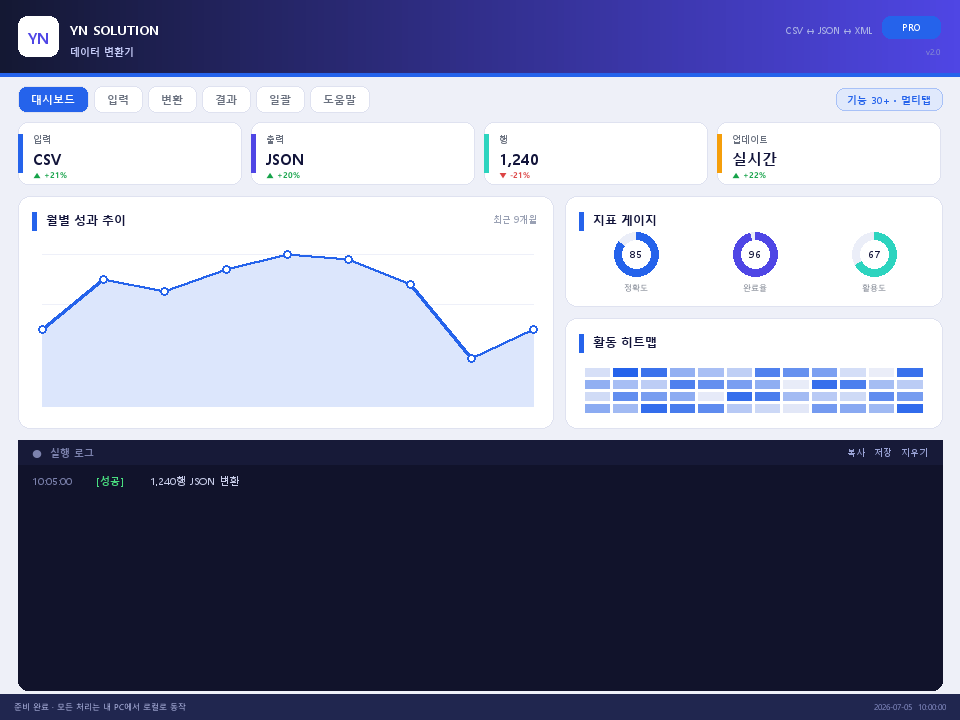
Task: Click the peak data point on the chart
Action: click(287, 254)
